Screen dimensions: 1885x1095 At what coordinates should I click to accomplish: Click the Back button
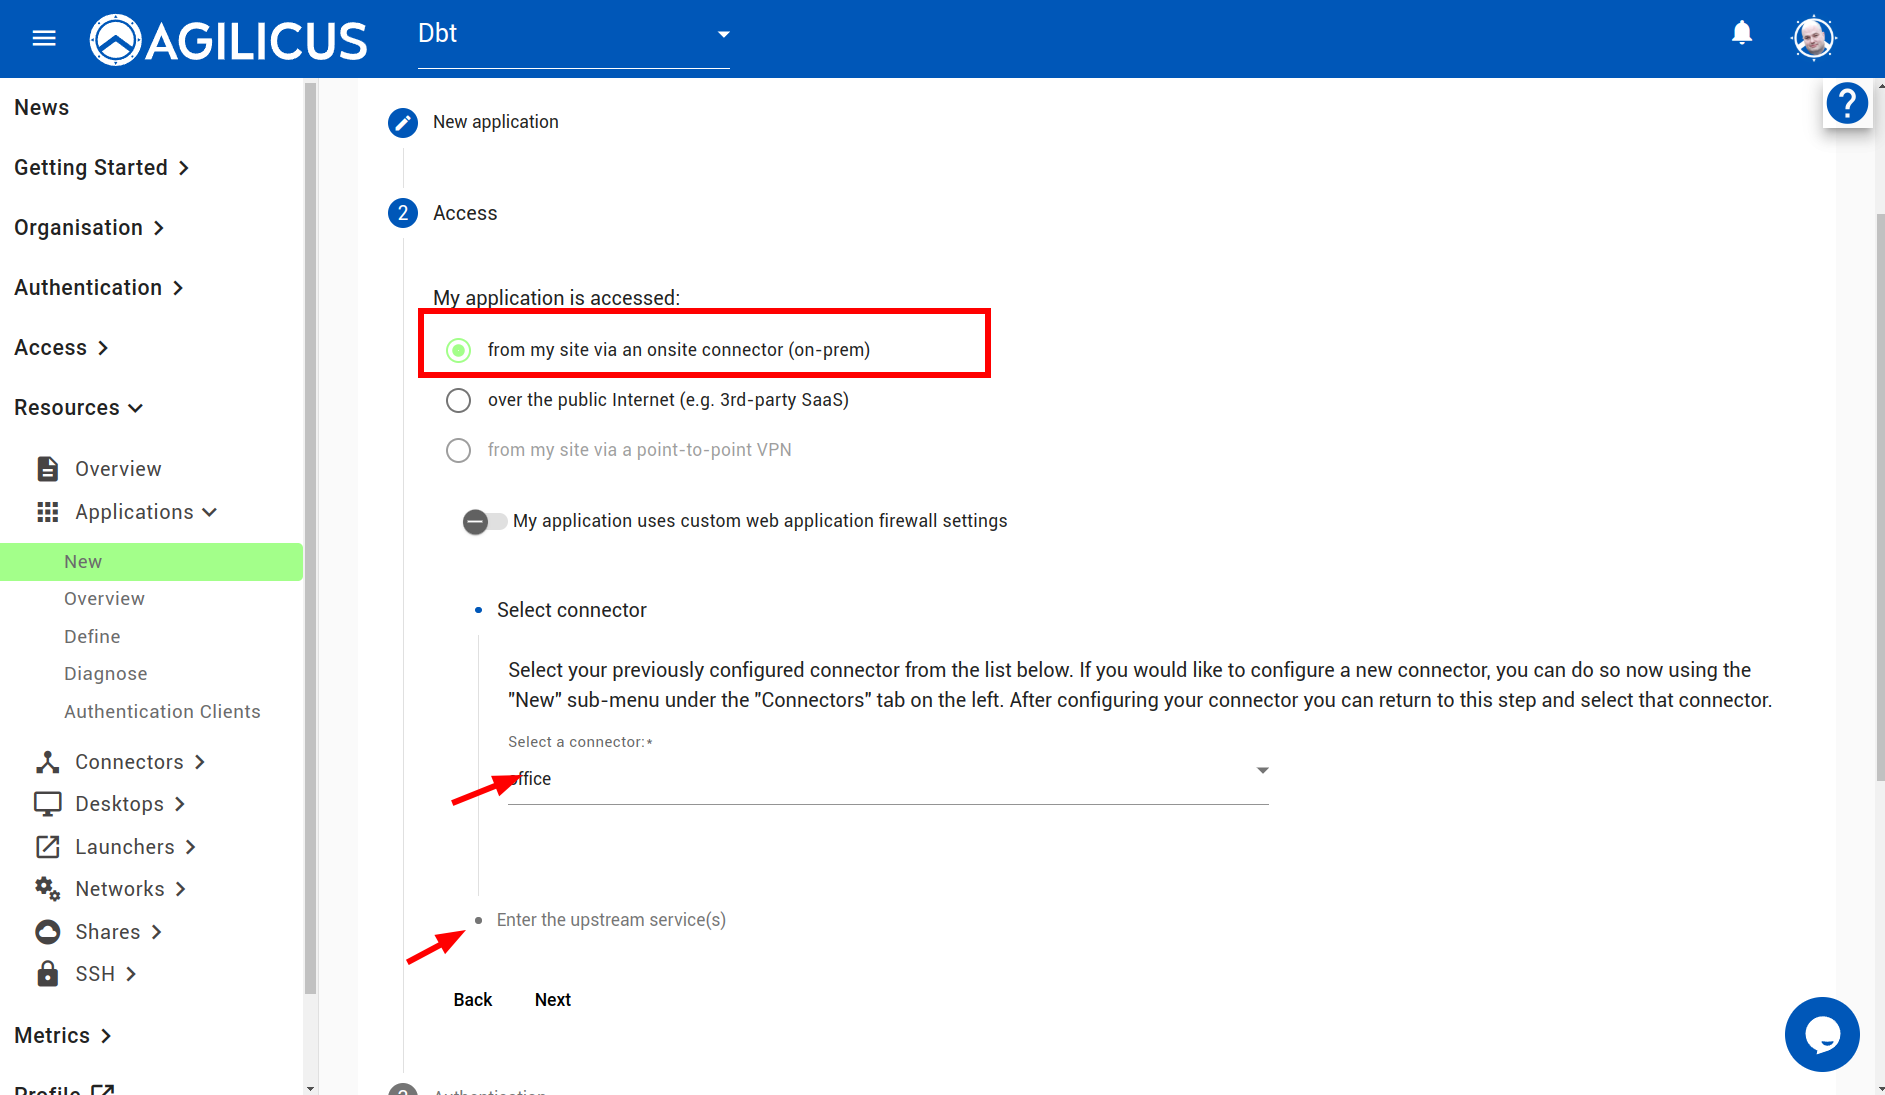[x=472, y=1000]
